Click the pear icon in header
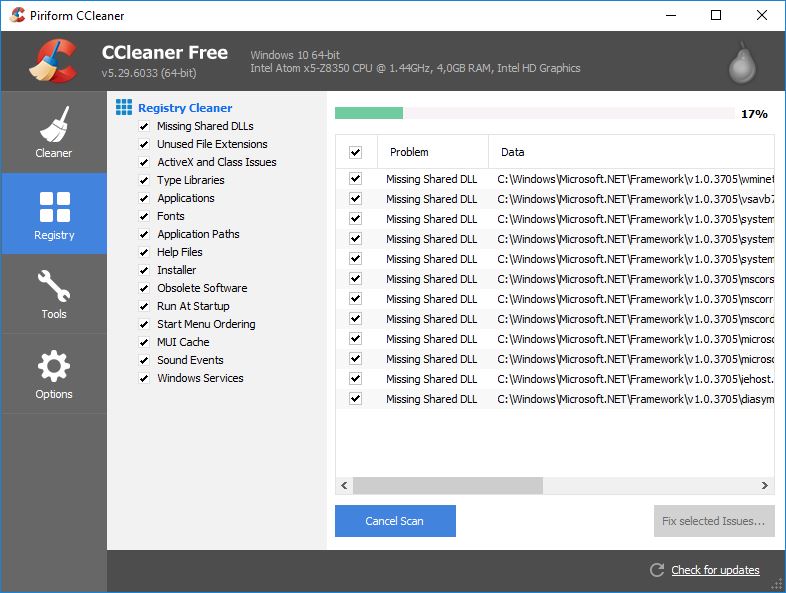786x593 pixels. 742,64
